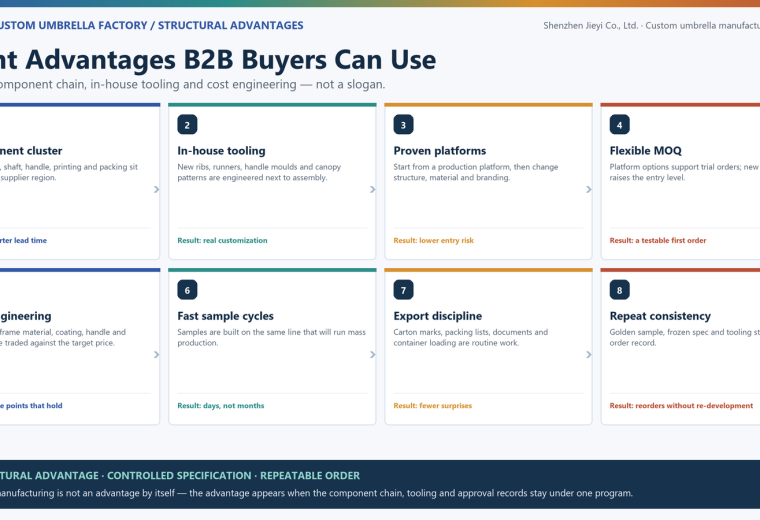Click Proven platforms description 'Start from a production platform'
760x520 pixels.
click(475, 172)
